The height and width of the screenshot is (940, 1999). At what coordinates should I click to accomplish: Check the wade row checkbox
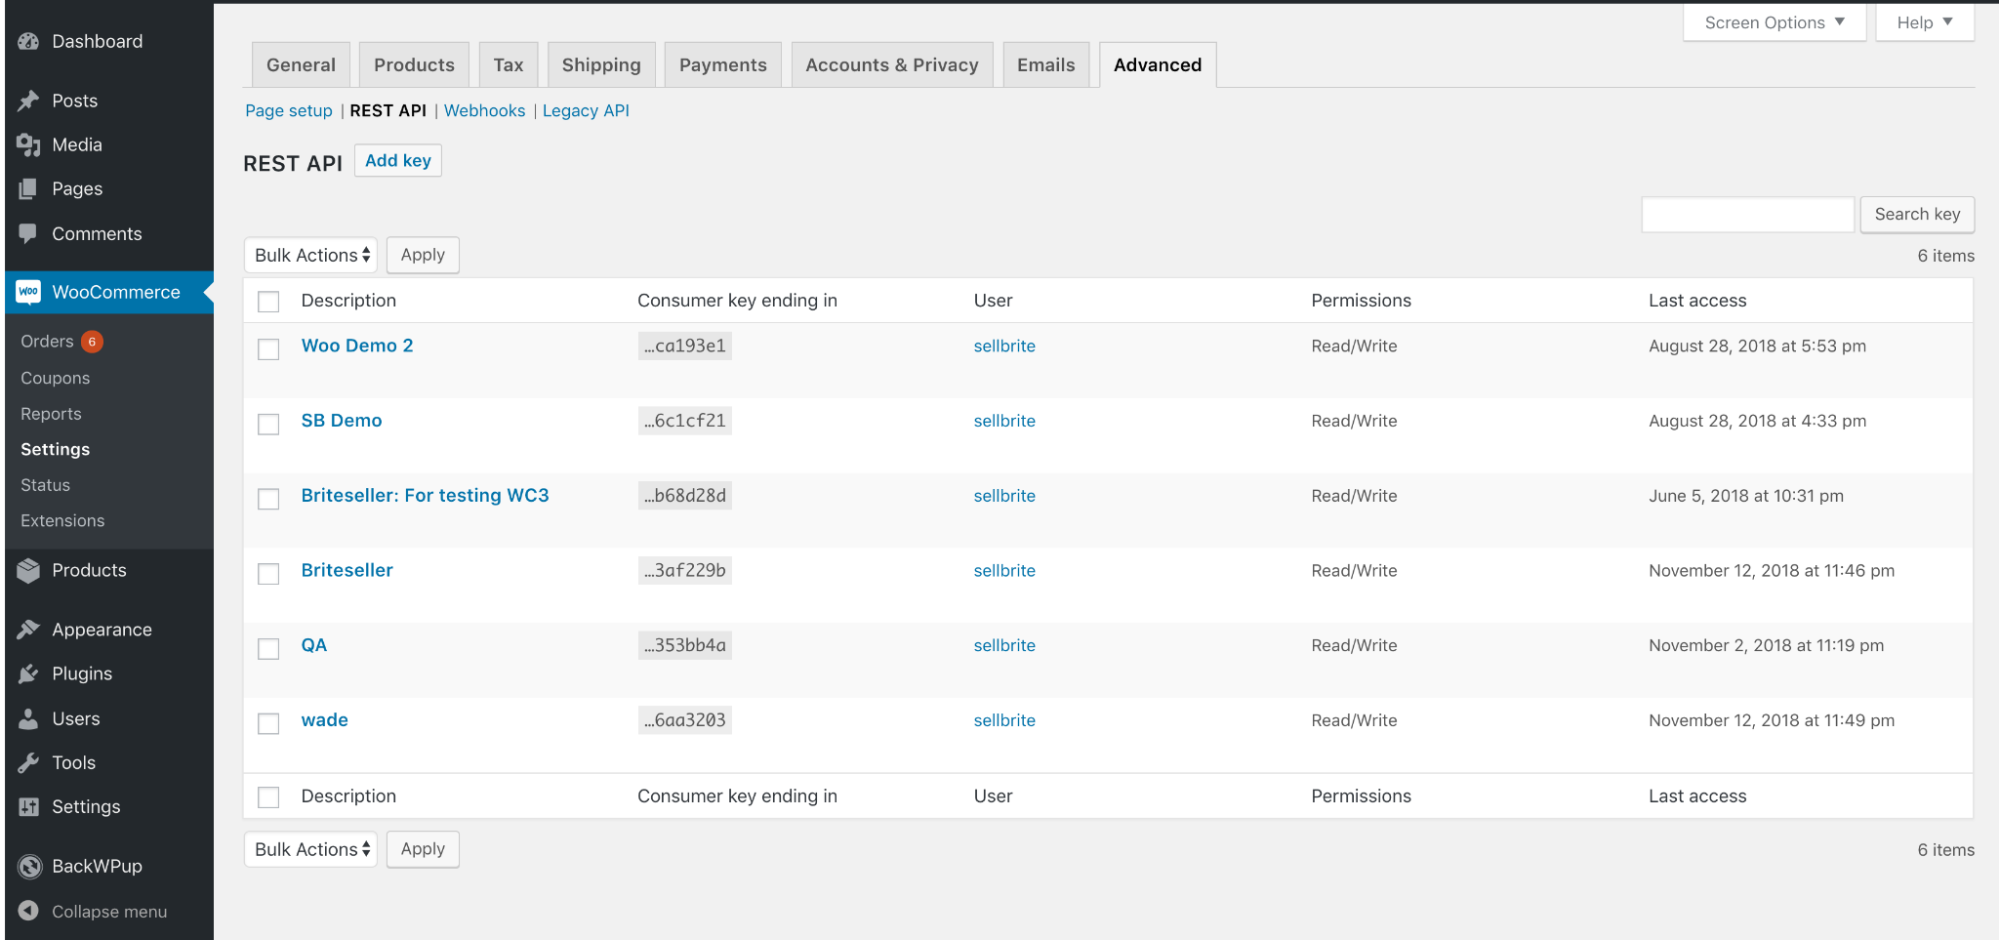tap(268, 723)
